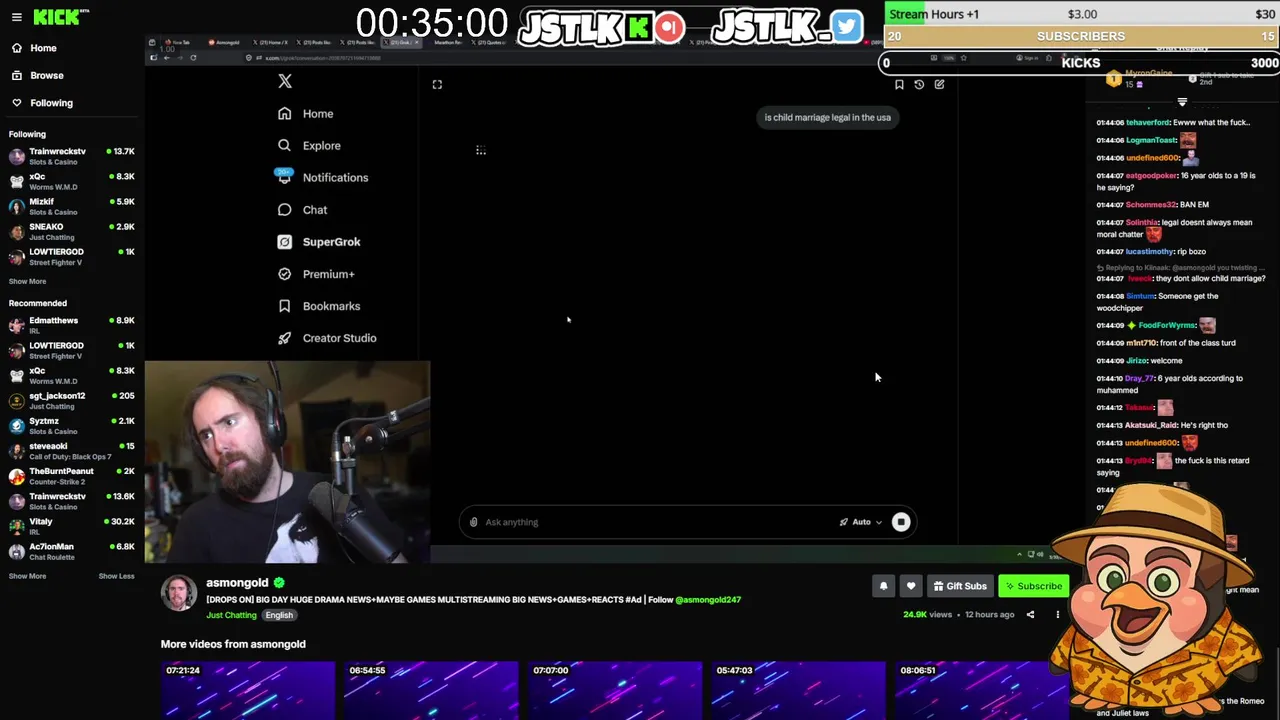
Task: Open SNEAKO channel in Following list
Action: click(72, 231)
